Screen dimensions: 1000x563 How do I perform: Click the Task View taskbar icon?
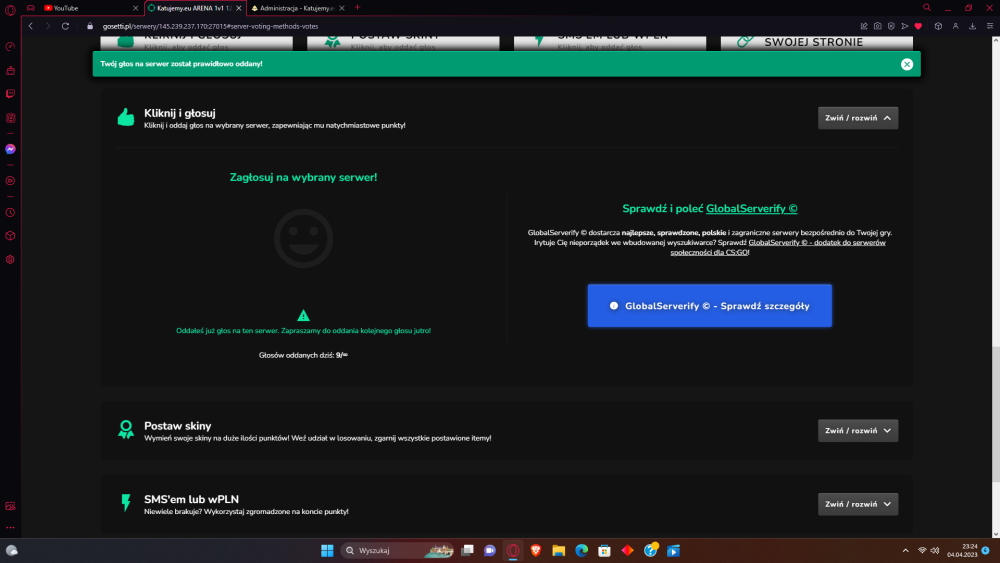pyautogui.click(x=467, y=550)
